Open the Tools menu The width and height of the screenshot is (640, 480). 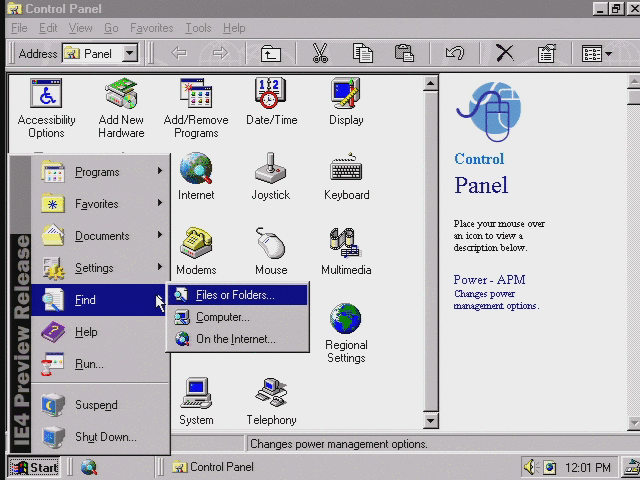click(x=198, y=28)
